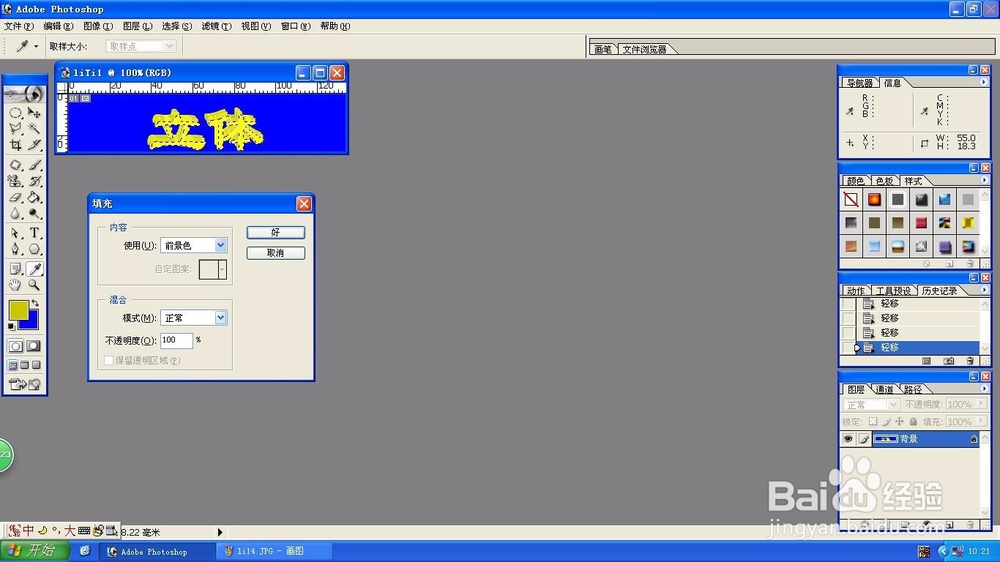Click 取消 button in Fill dialog
The image size is (1000, 562).
coord(276,253)
